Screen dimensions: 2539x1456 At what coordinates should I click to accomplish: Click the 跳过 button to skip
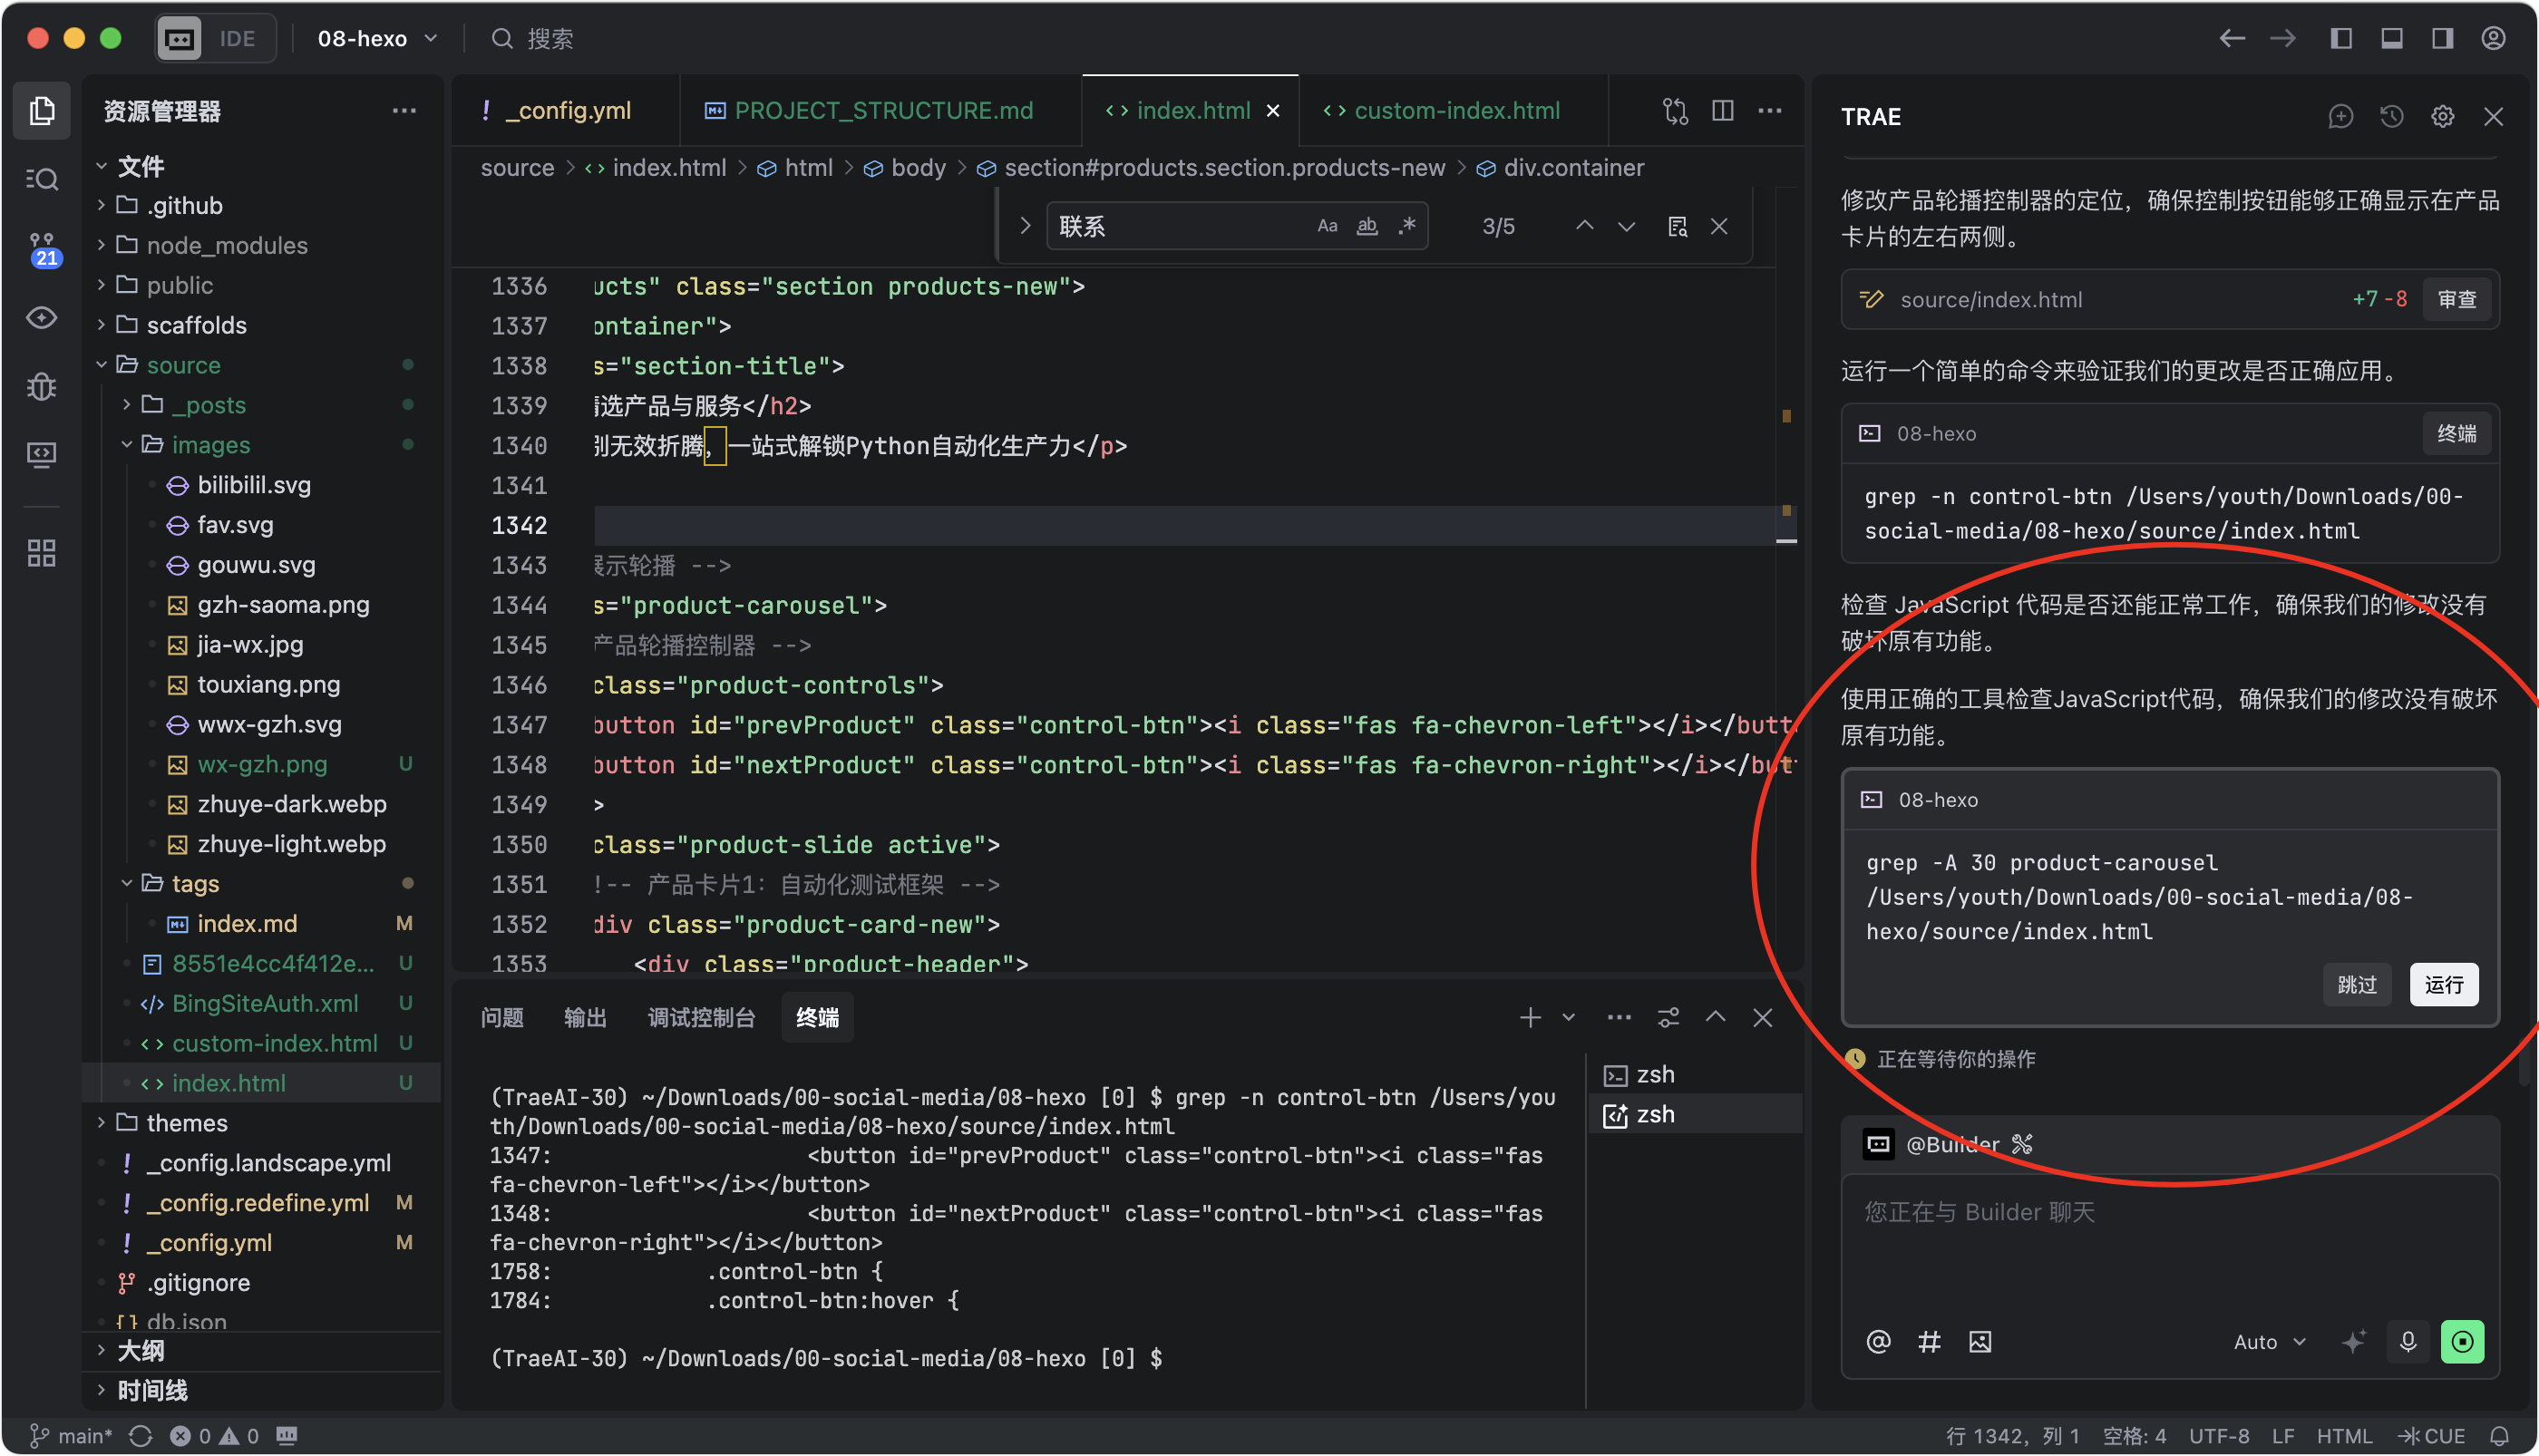point(2356,985)
